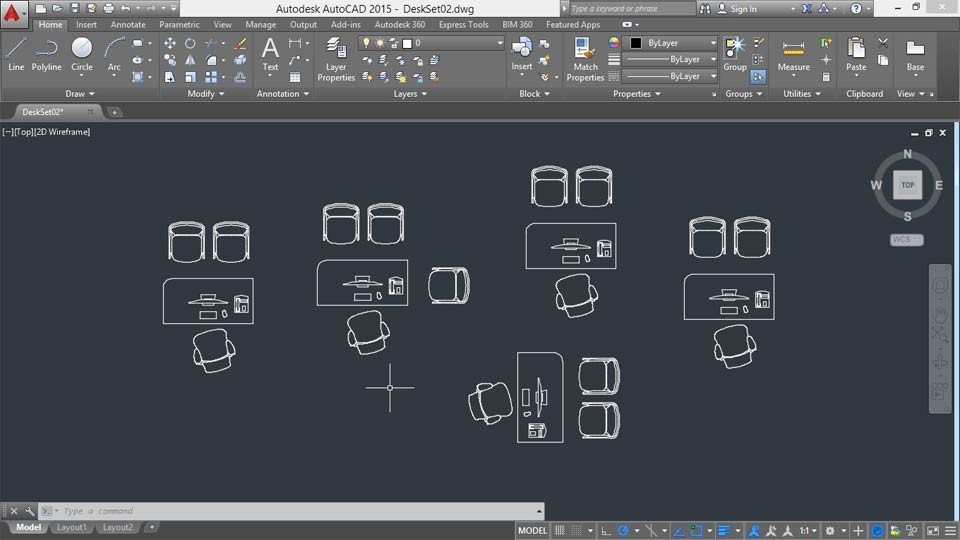This screenshot has height=540, width=960.
Task: Open the Layout1 tab
Action: [x=71, y=527]
